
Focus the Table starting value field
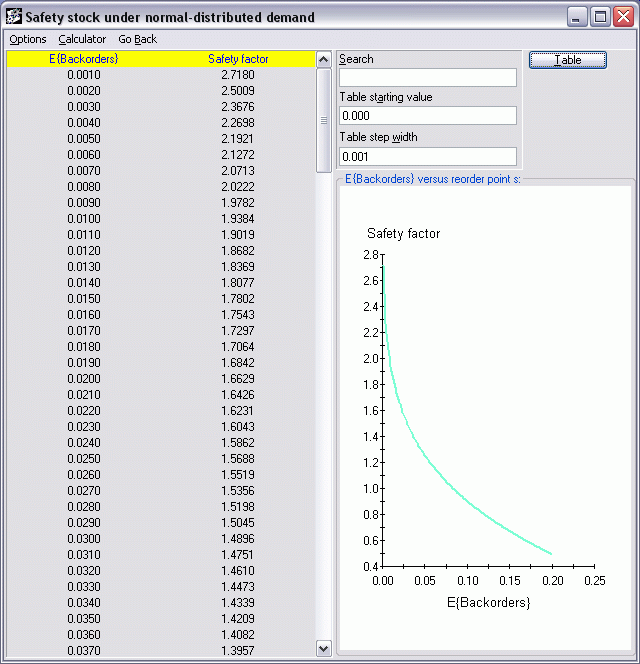tap(428, 116)
